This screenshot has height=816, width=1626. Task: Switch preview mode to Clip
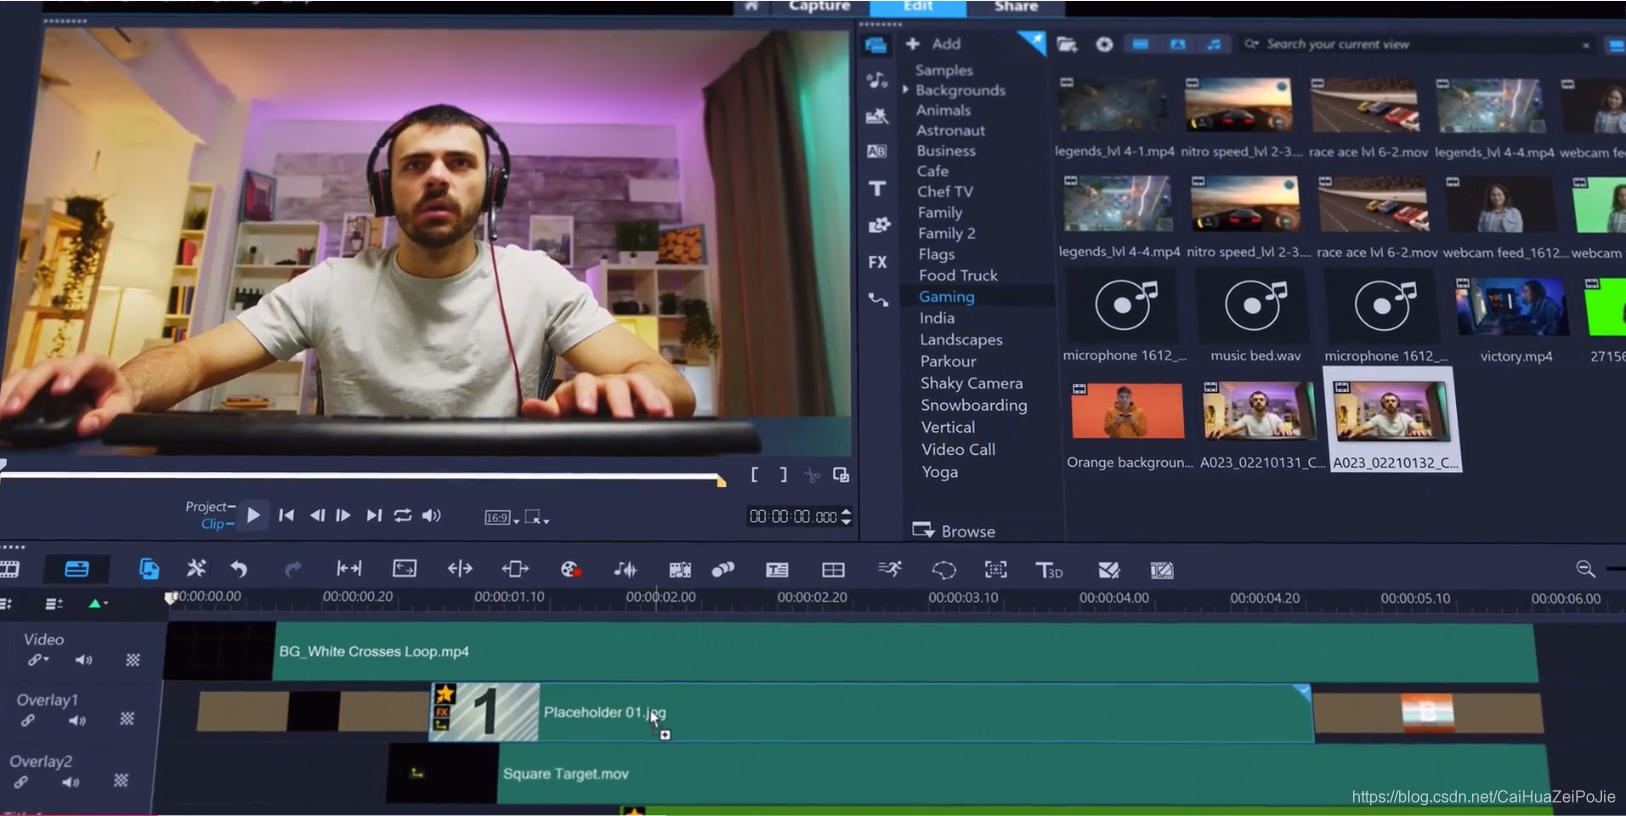(213, 524)
